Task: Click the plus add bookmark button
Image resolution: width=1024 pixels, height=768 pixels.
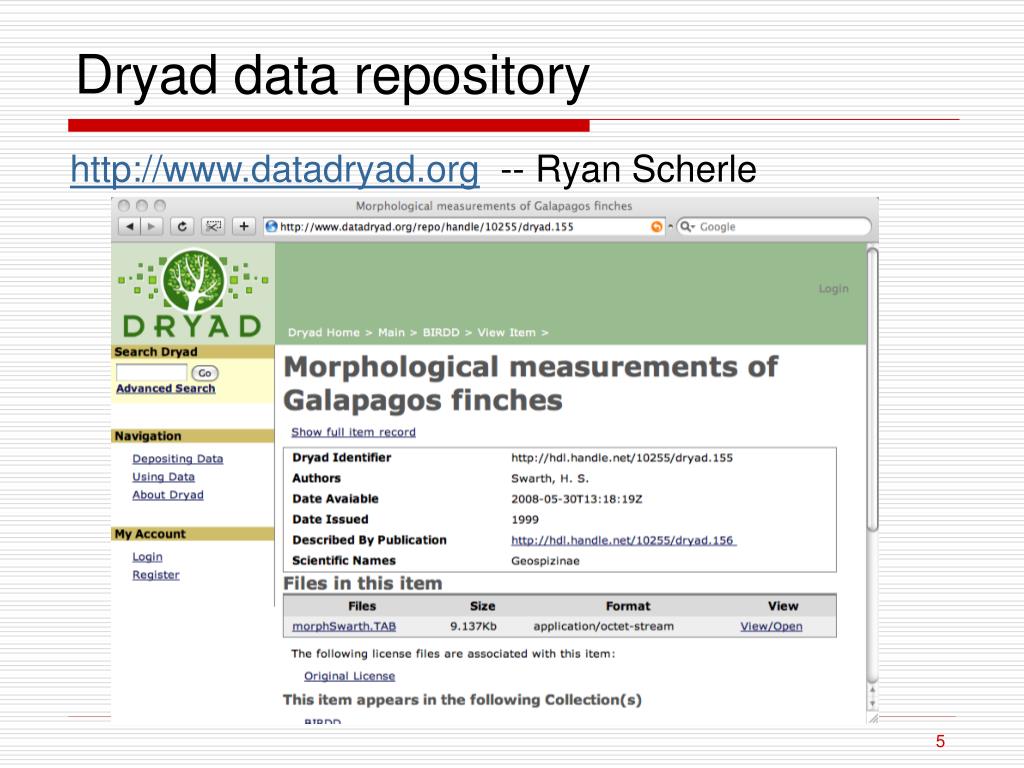Action: [x=244, y=227]
